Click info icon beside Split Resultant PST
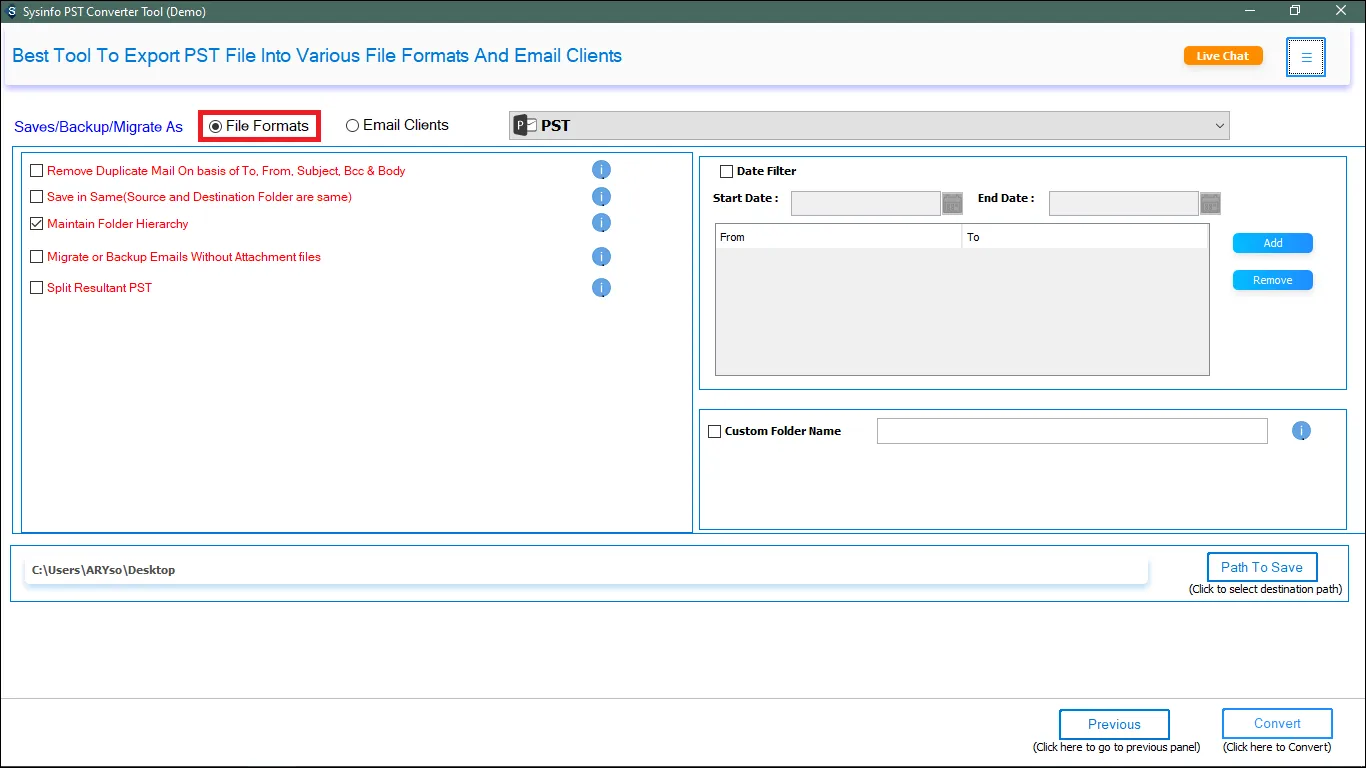 (x=601, y=288)
